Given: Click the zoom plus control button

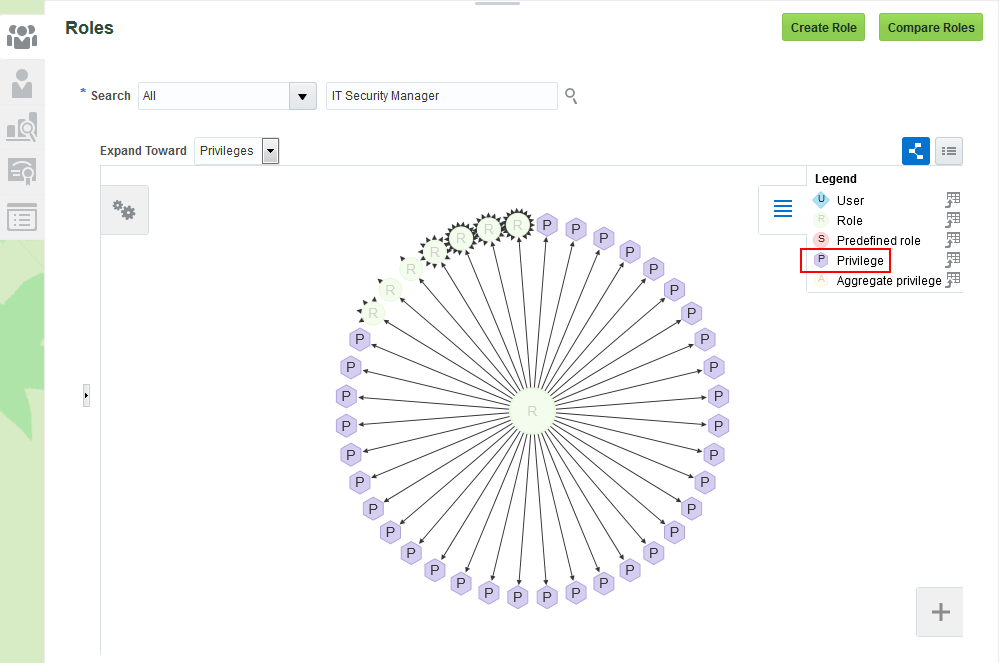Looking at the screenshot, I should point(940,612).
